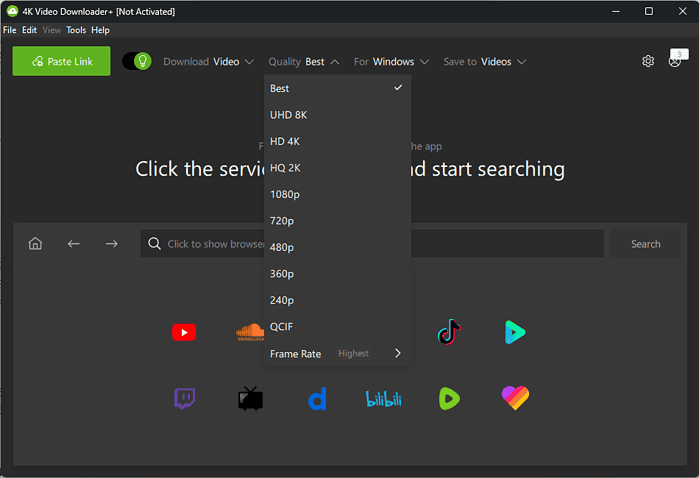The image size is (699, 478).
Task: Expand Save to Videos dropdown
Action: (x=485, y=62)
